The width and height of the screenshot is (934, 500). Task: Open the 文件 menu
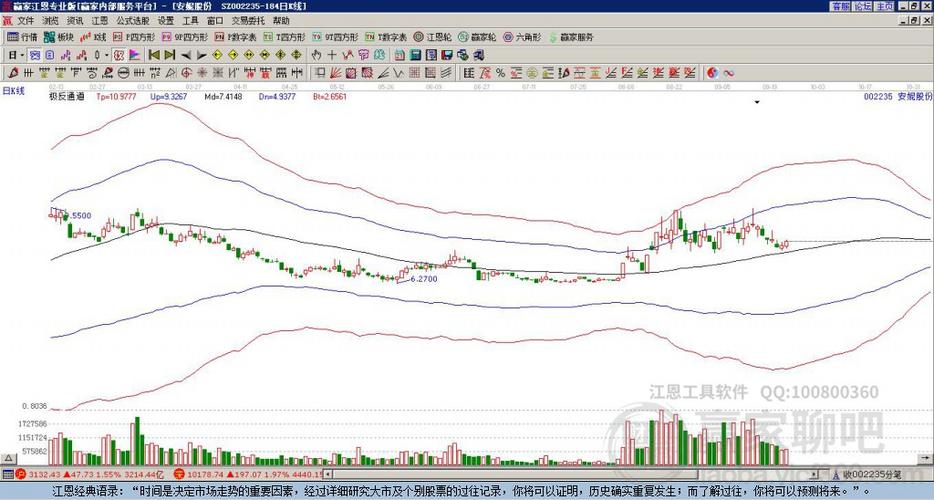pyautogui.click(x=25, y=21)
